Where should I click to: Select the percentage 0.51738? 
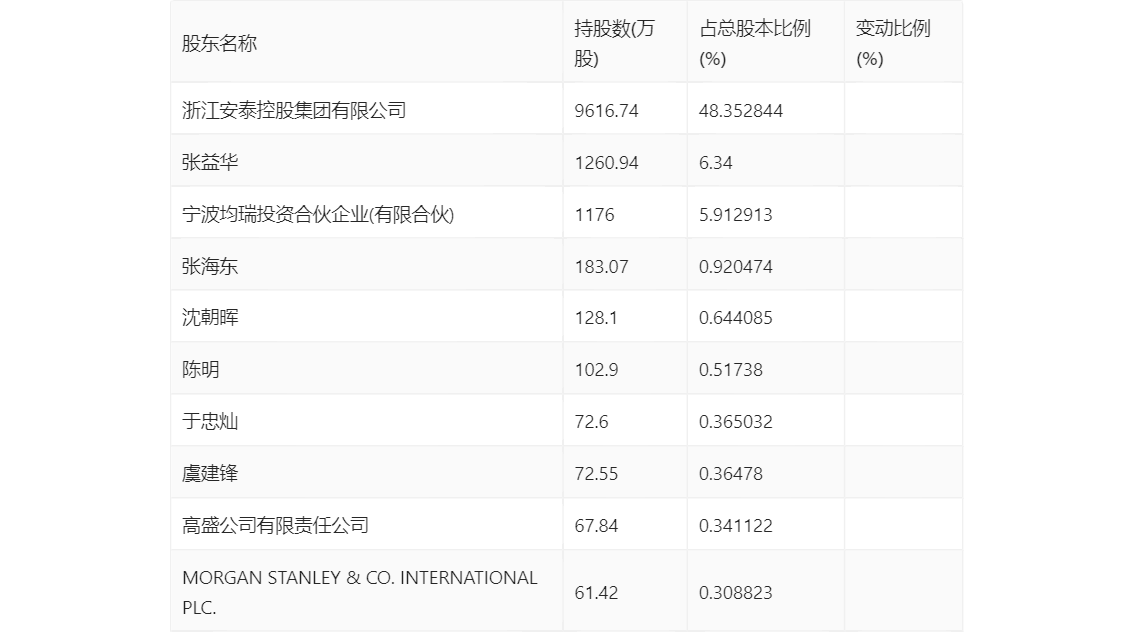tap(730, 370)
